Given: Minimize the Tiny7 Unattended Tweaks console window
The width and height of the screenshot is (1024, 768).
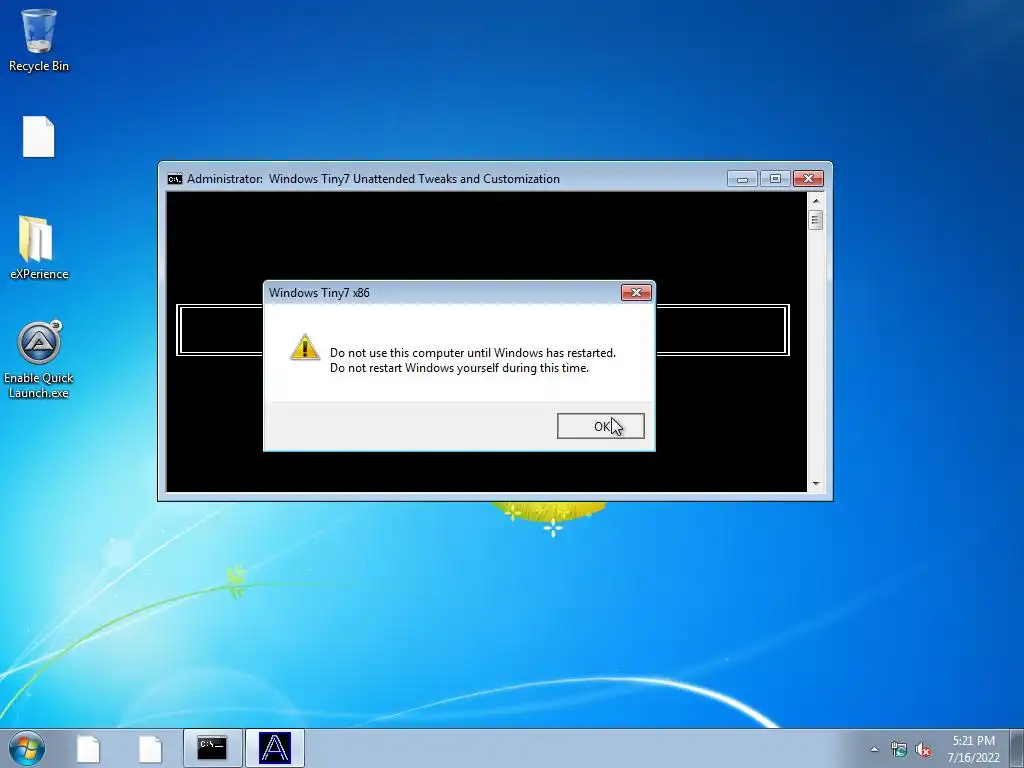Looking at the screenshot, I should [742, 179].
